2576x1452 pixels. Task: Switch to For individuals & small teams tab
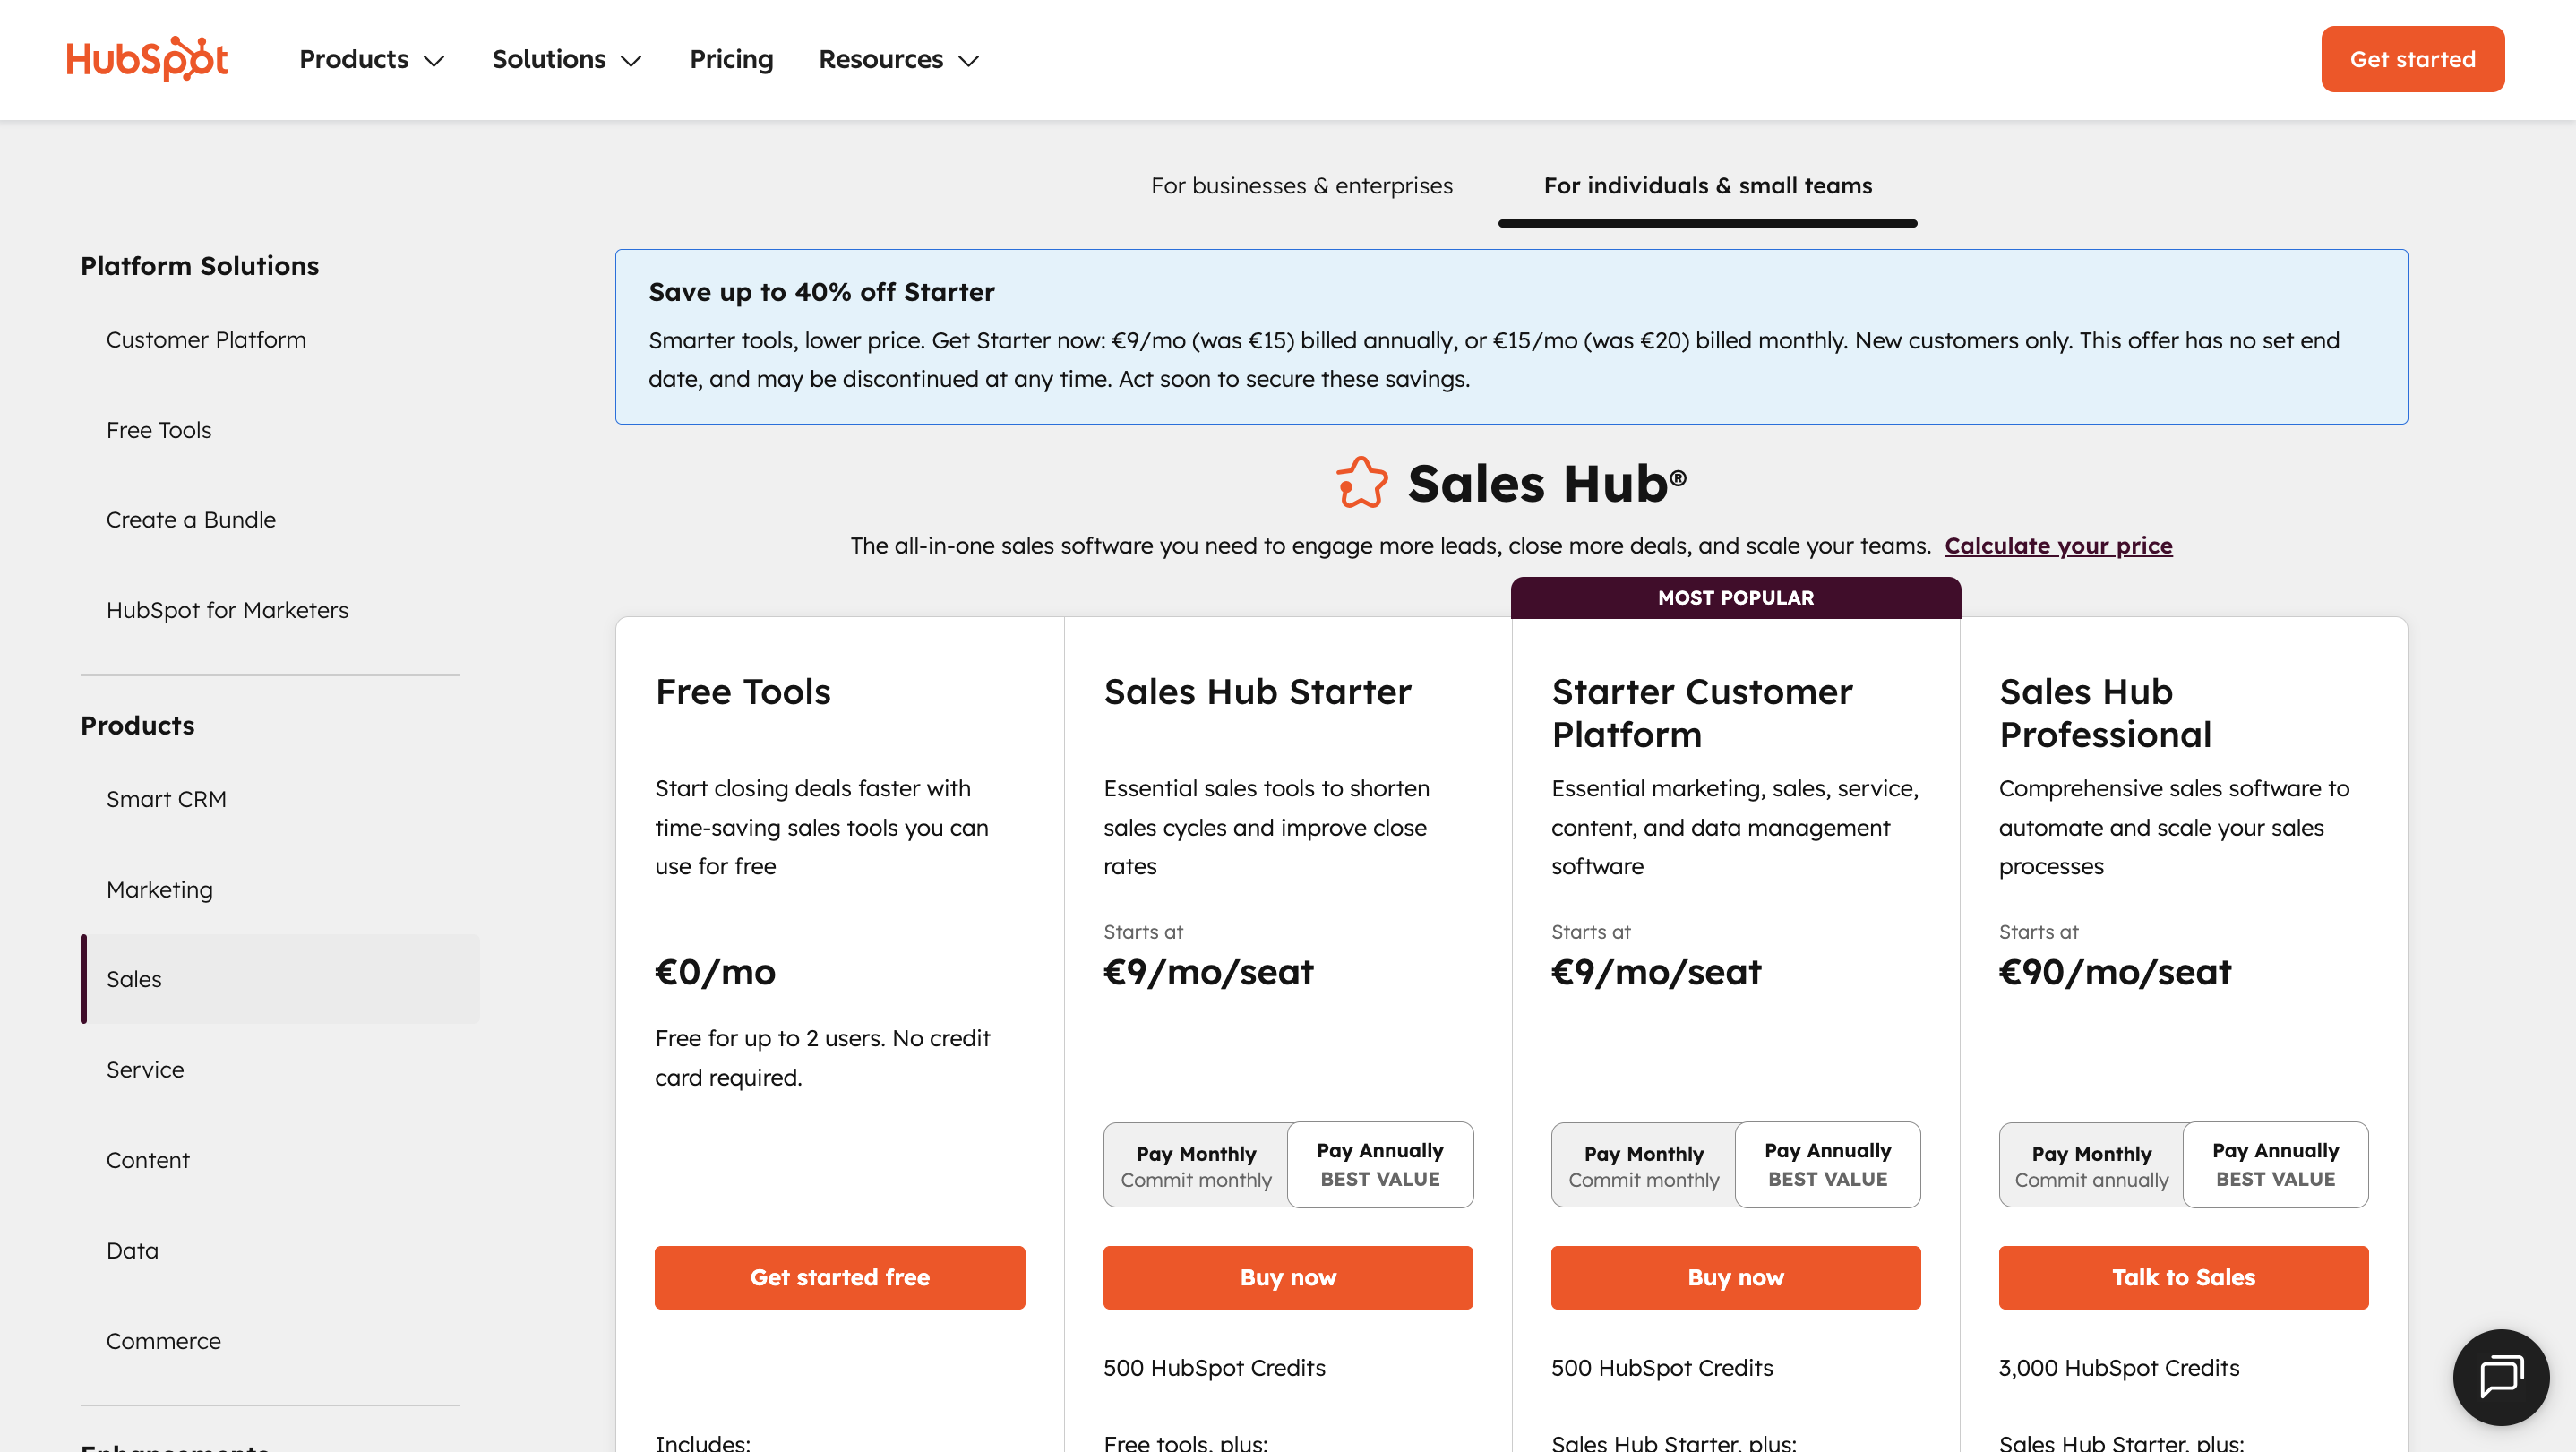pos(1707,186)
